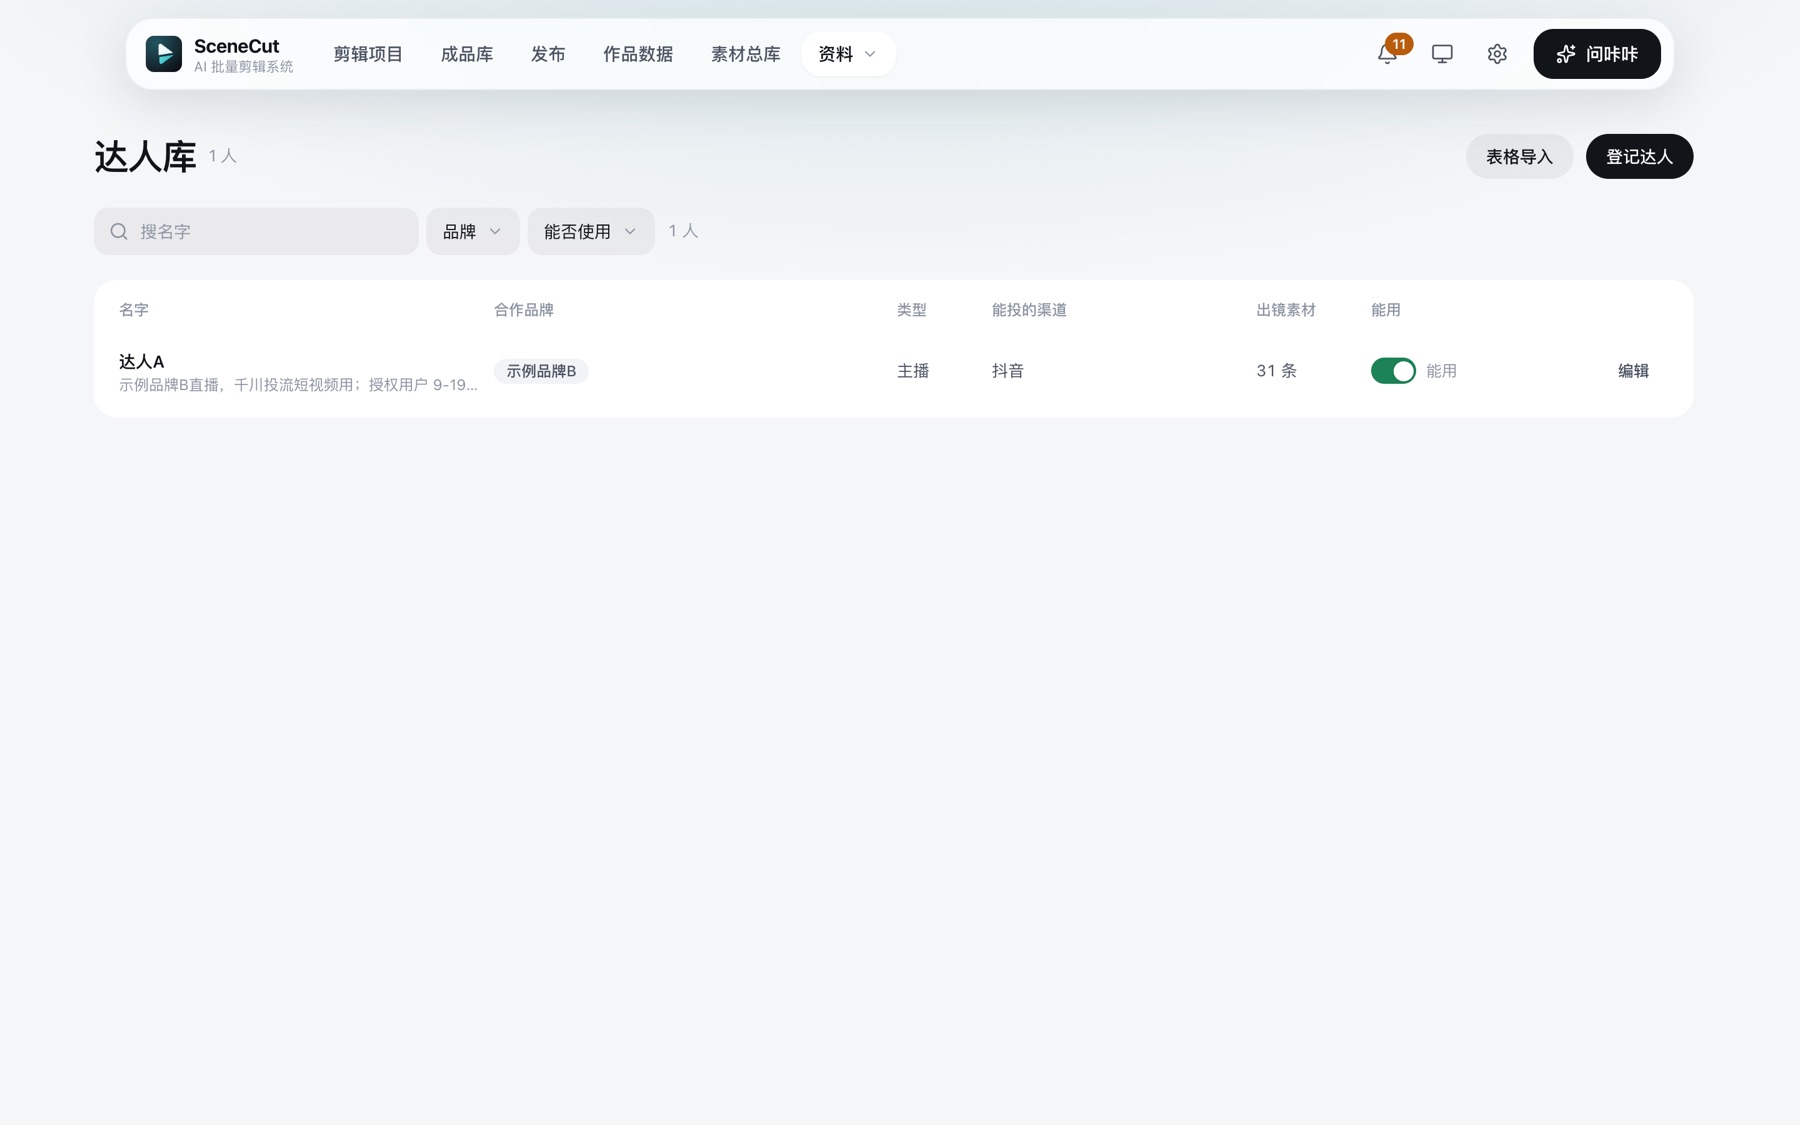
Task: Click the 抖音 channel cell
Action: (x=1008, y=371)
